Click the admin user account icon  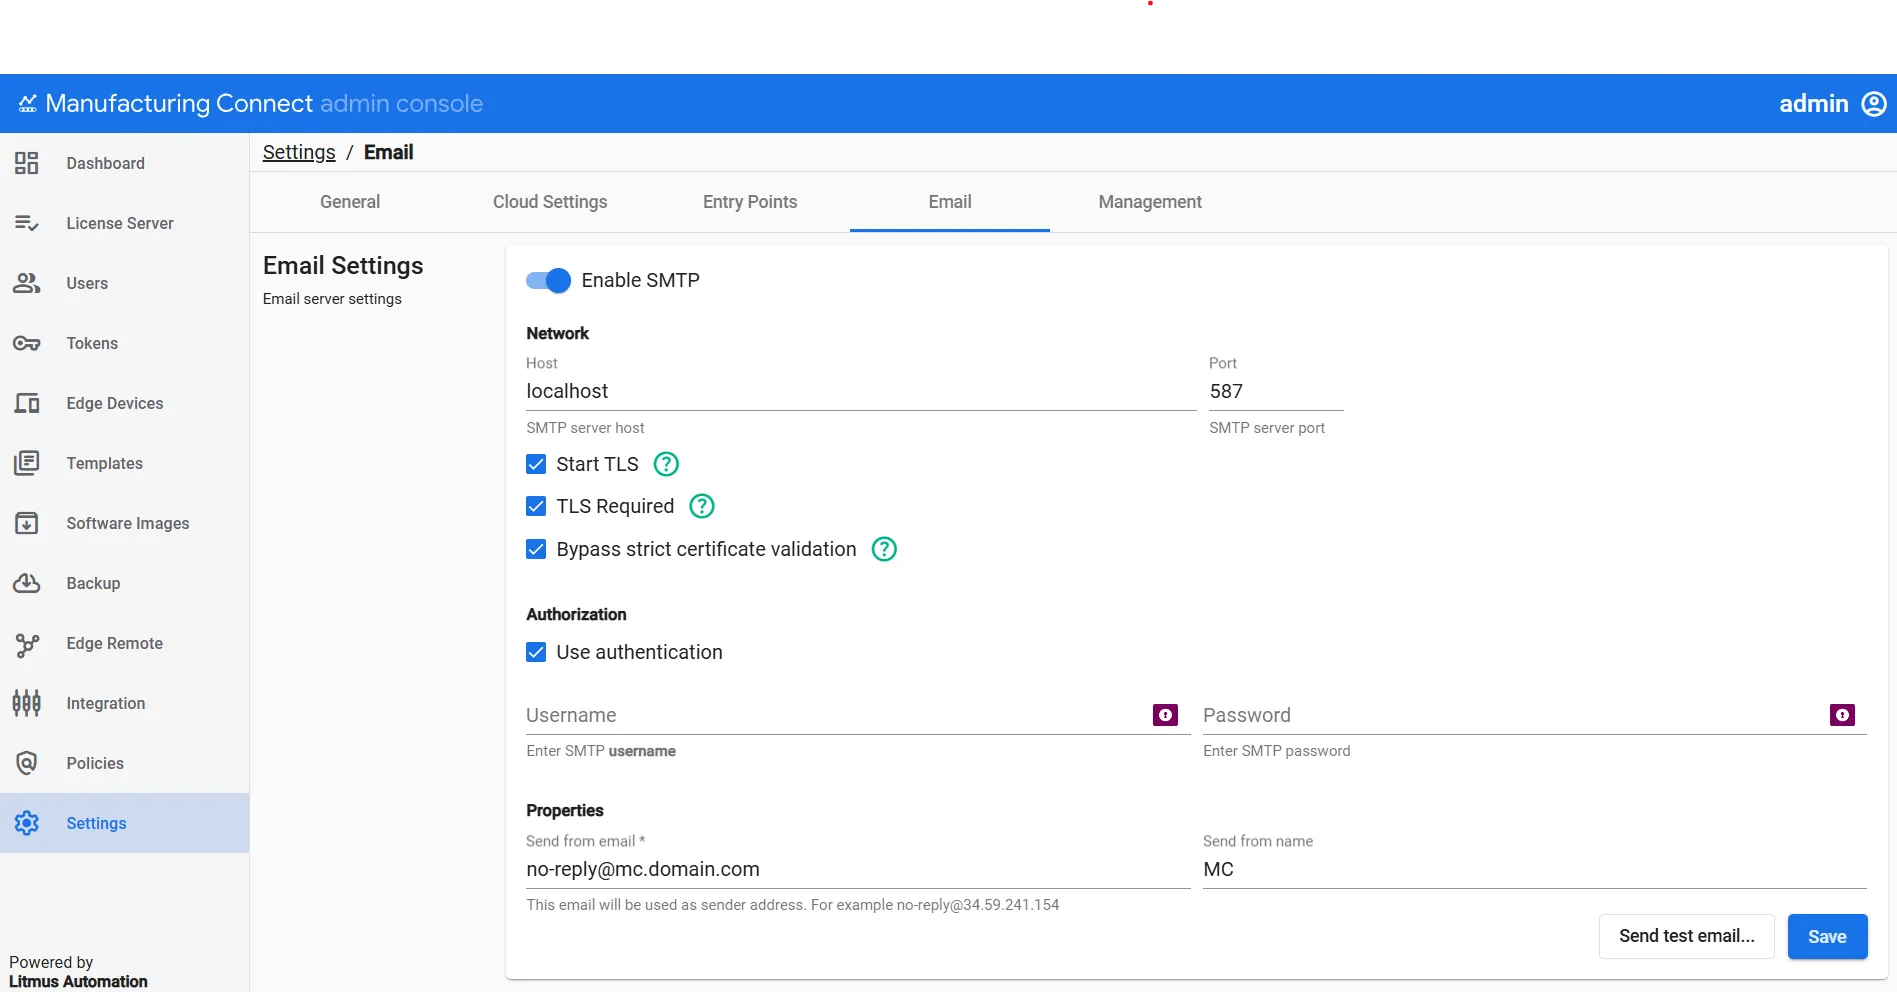pyautogui.click(x=1874, y=104)
